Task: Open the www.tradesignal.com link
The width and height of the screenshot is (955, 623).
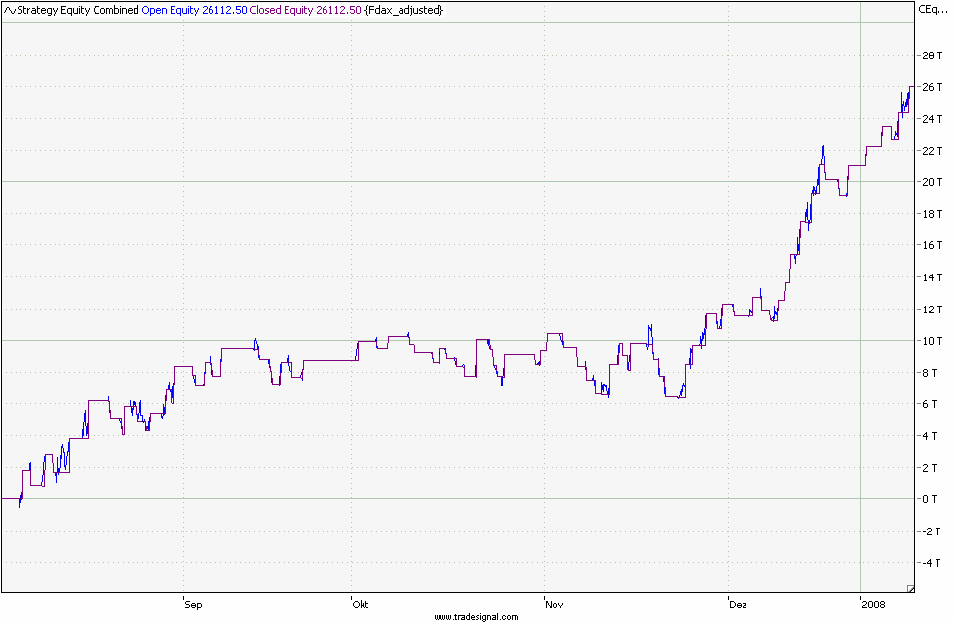Action: coord(476,617)
